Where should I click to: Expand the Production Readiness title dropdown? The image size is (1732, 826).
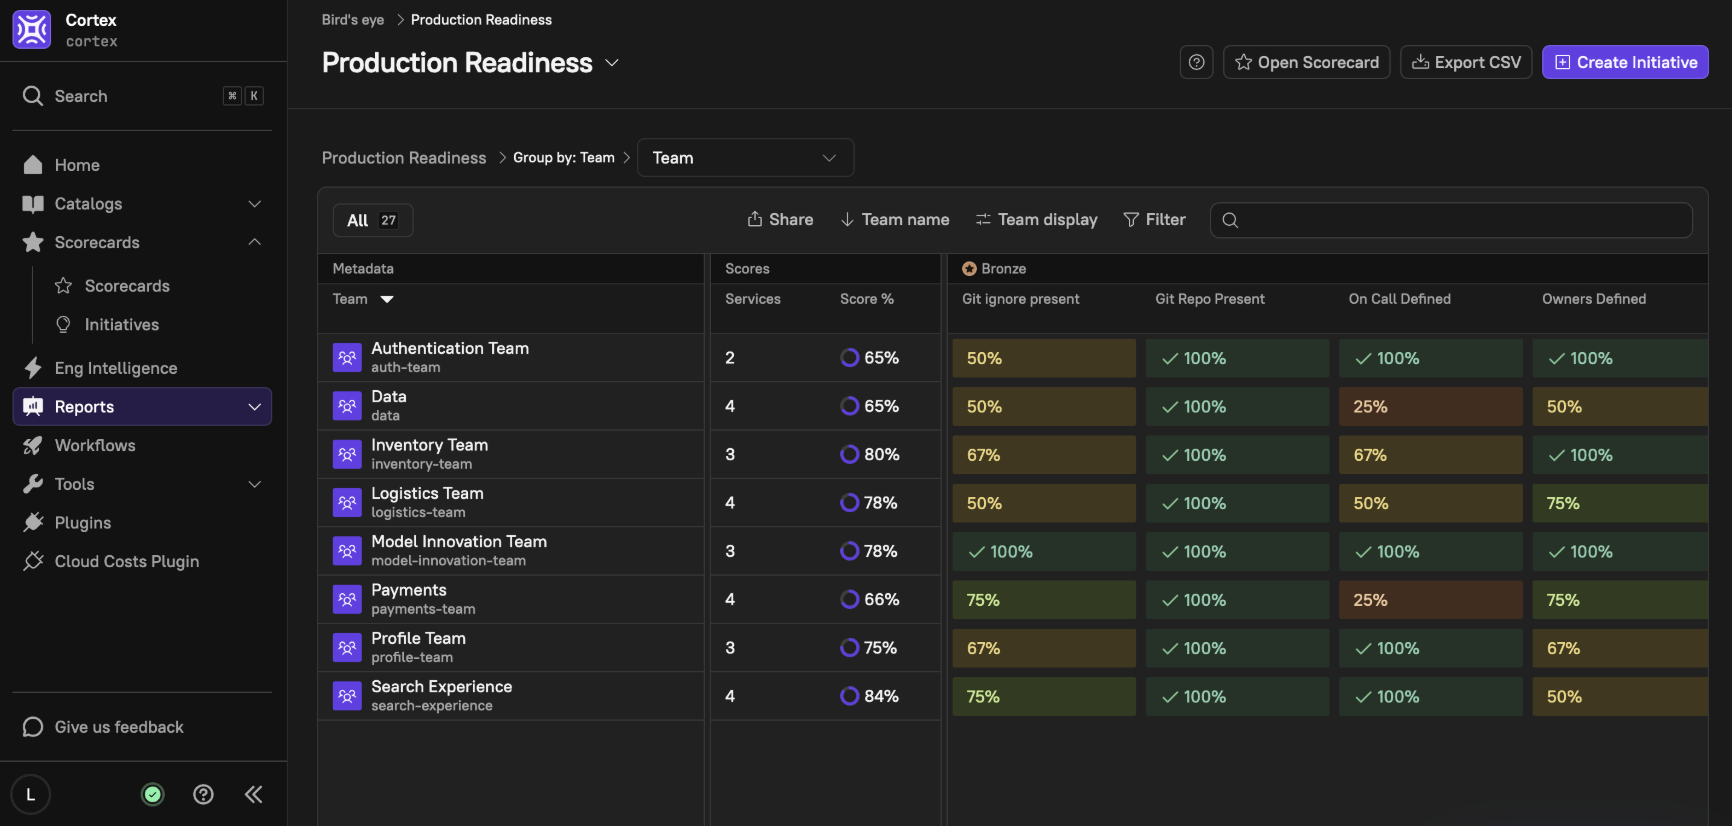click(x=612, y=63)
